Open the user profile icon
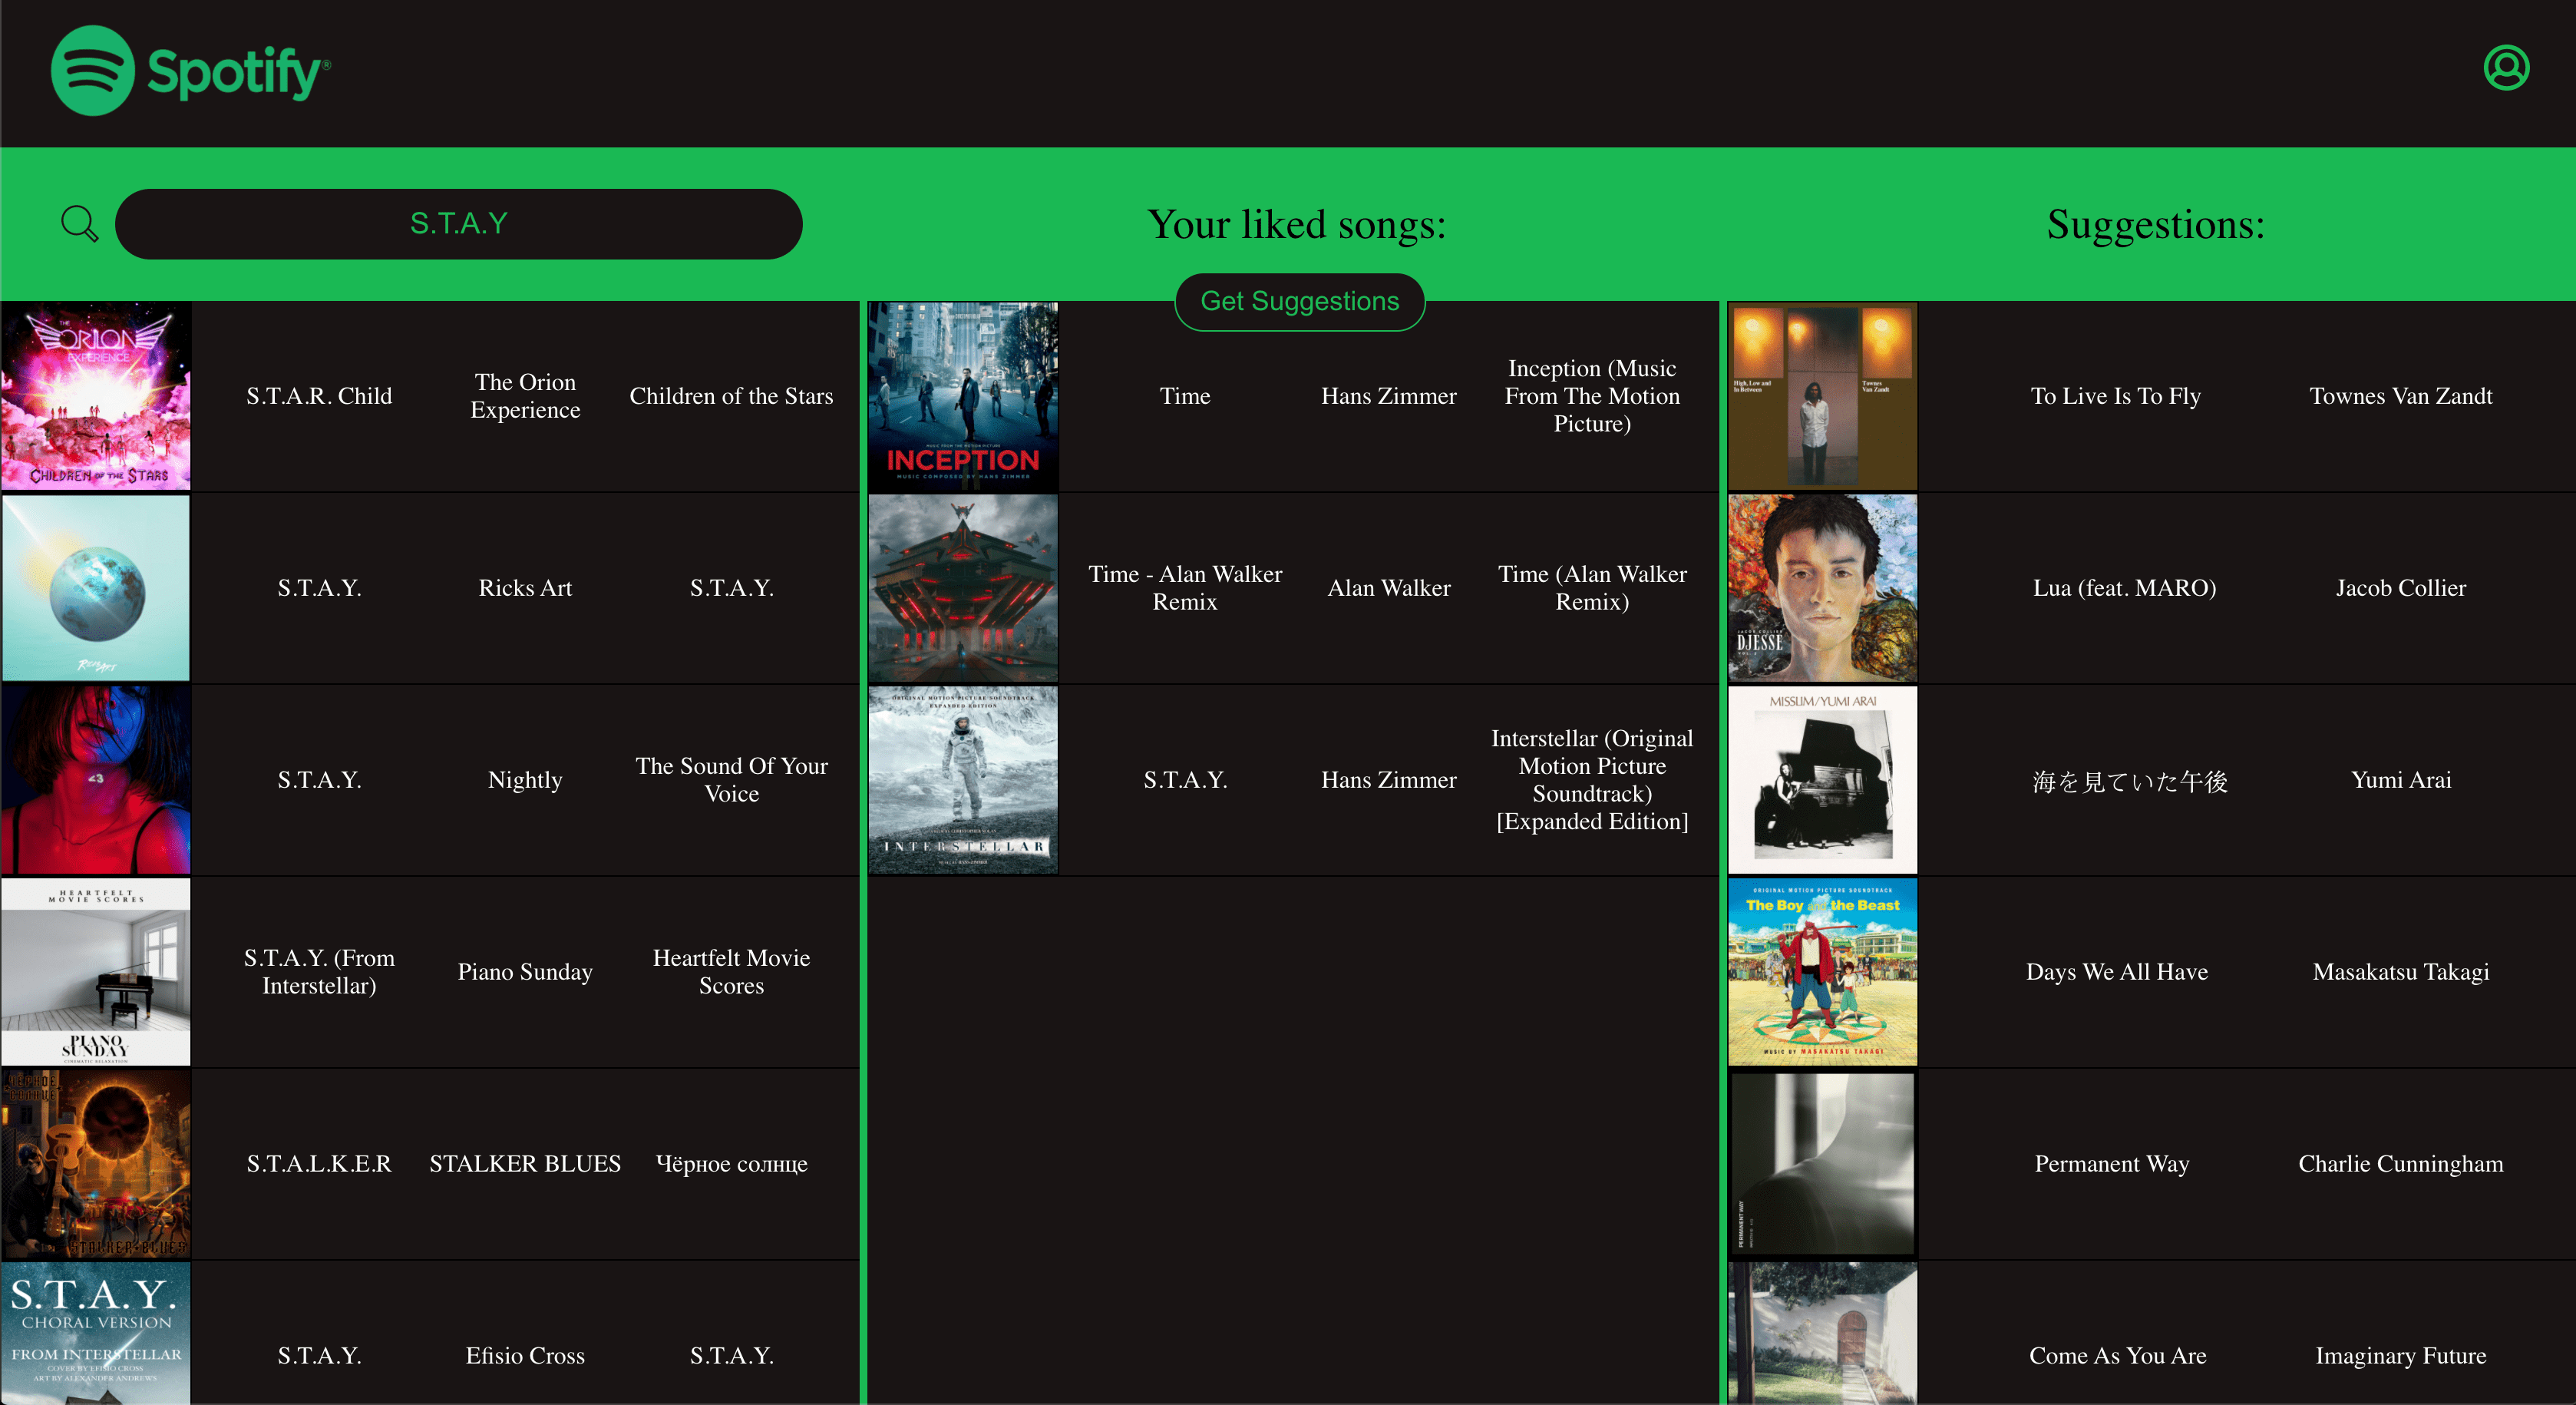Screen dimensions: 2576x1405 pos(2506,68)
